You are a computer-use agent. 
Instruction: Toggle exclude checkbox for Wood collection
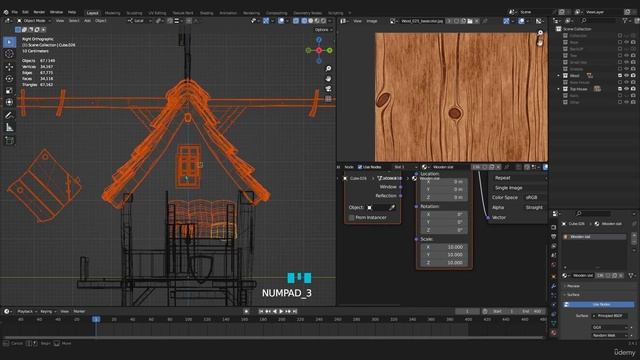click(x=620, y=76)
